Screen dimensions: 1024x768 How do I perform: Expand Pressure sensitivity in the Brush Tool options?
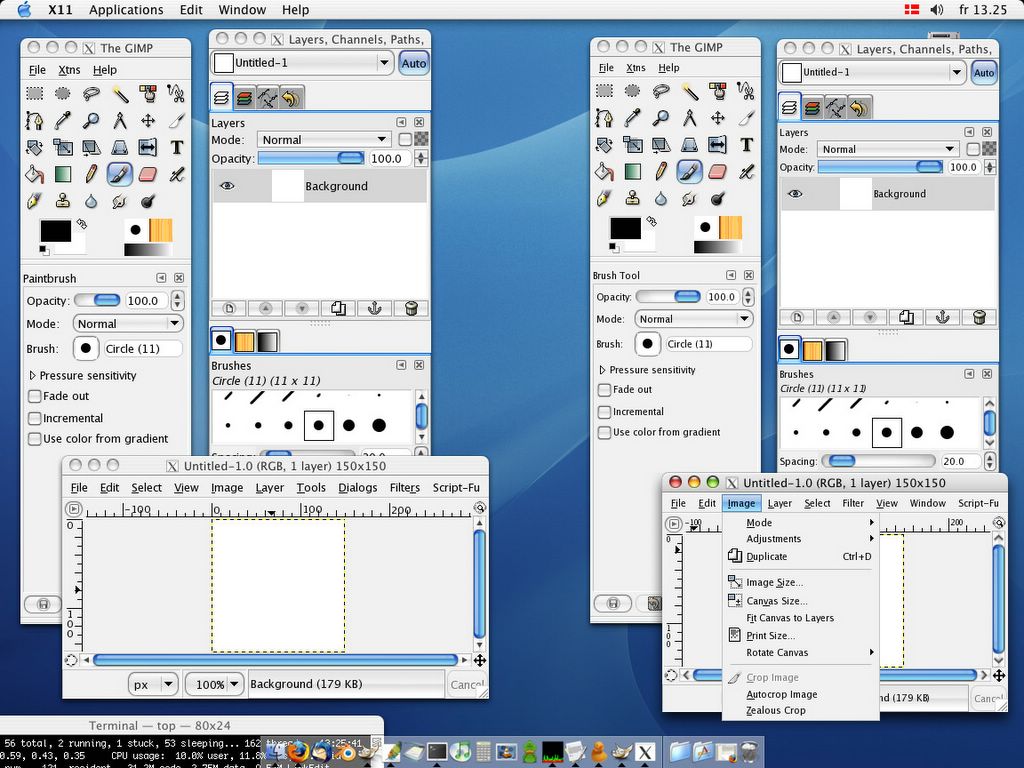pos(601,370)
